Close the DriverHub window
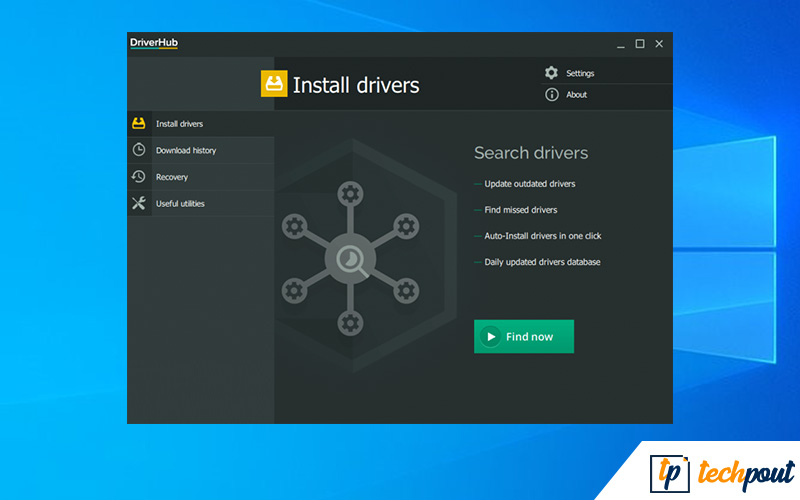 click(x=659, y=44)
